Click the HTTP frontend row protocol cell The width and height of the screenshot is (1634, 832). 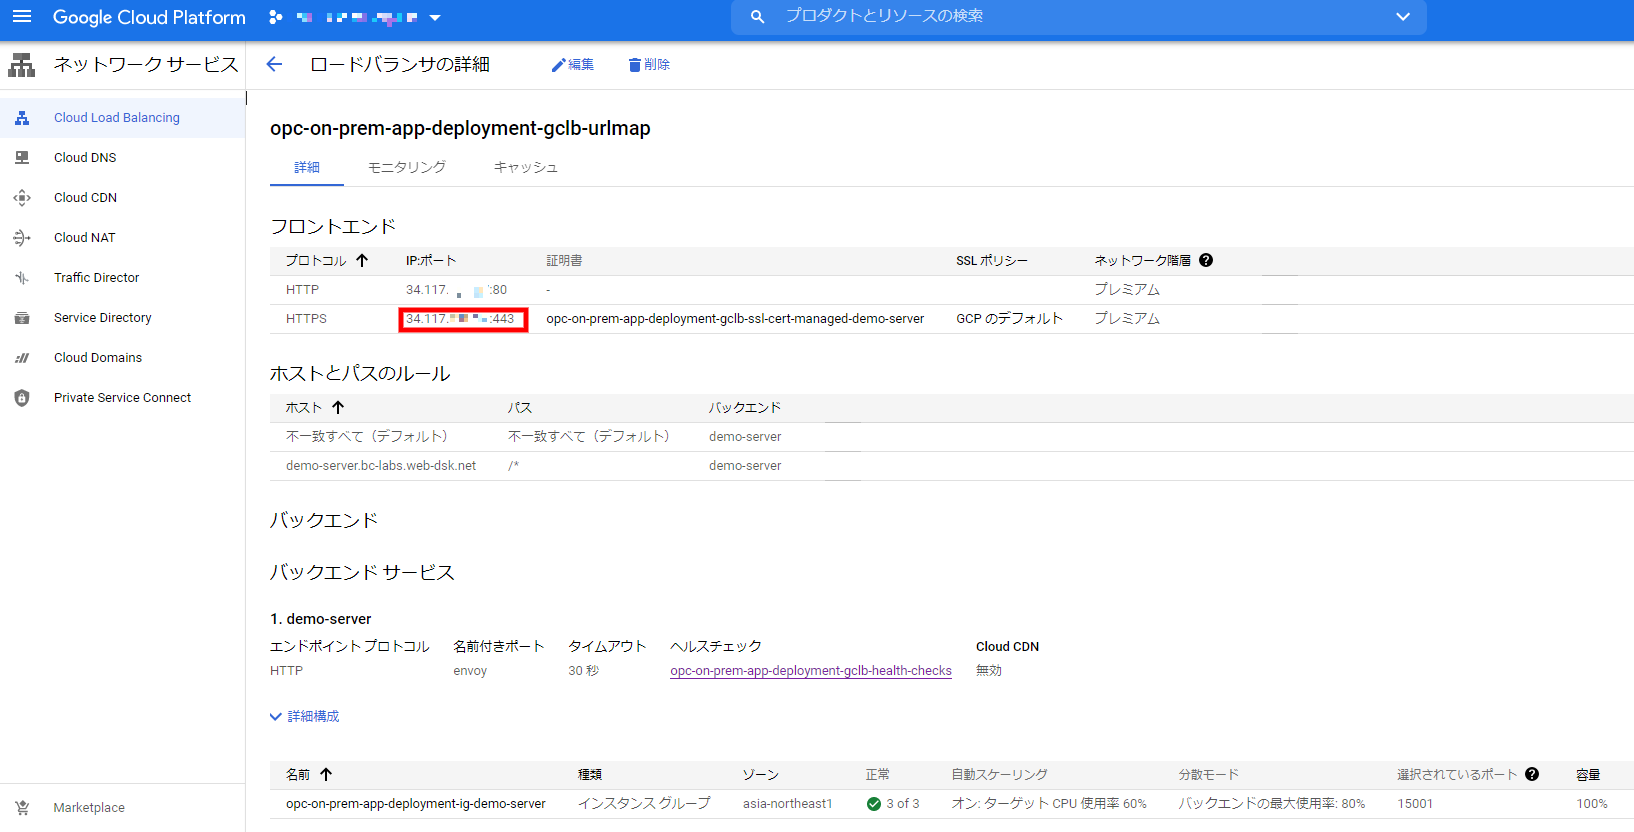(302, 290)
